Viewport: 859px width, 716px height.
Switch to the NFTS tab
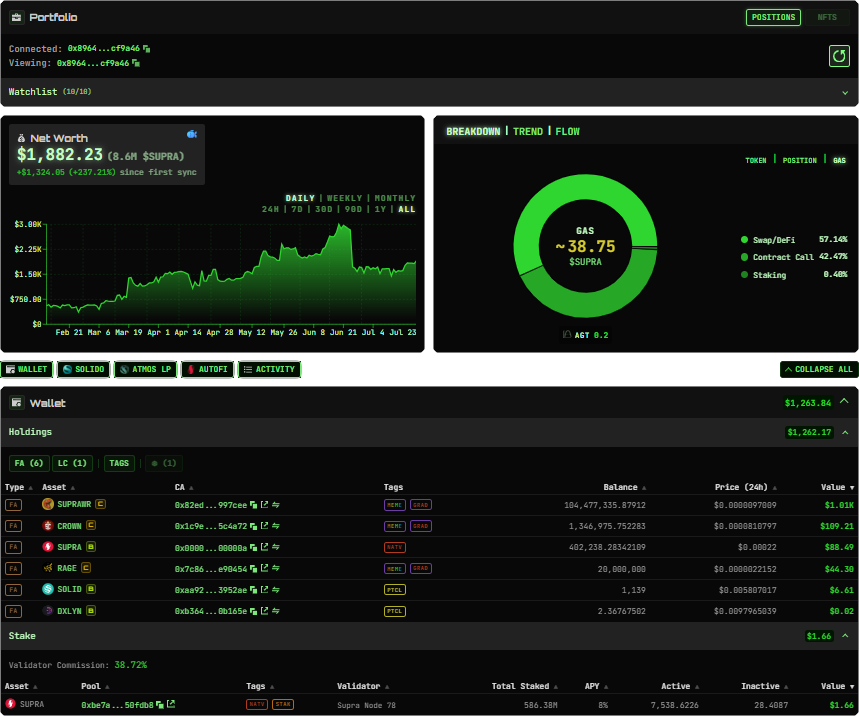827,18
